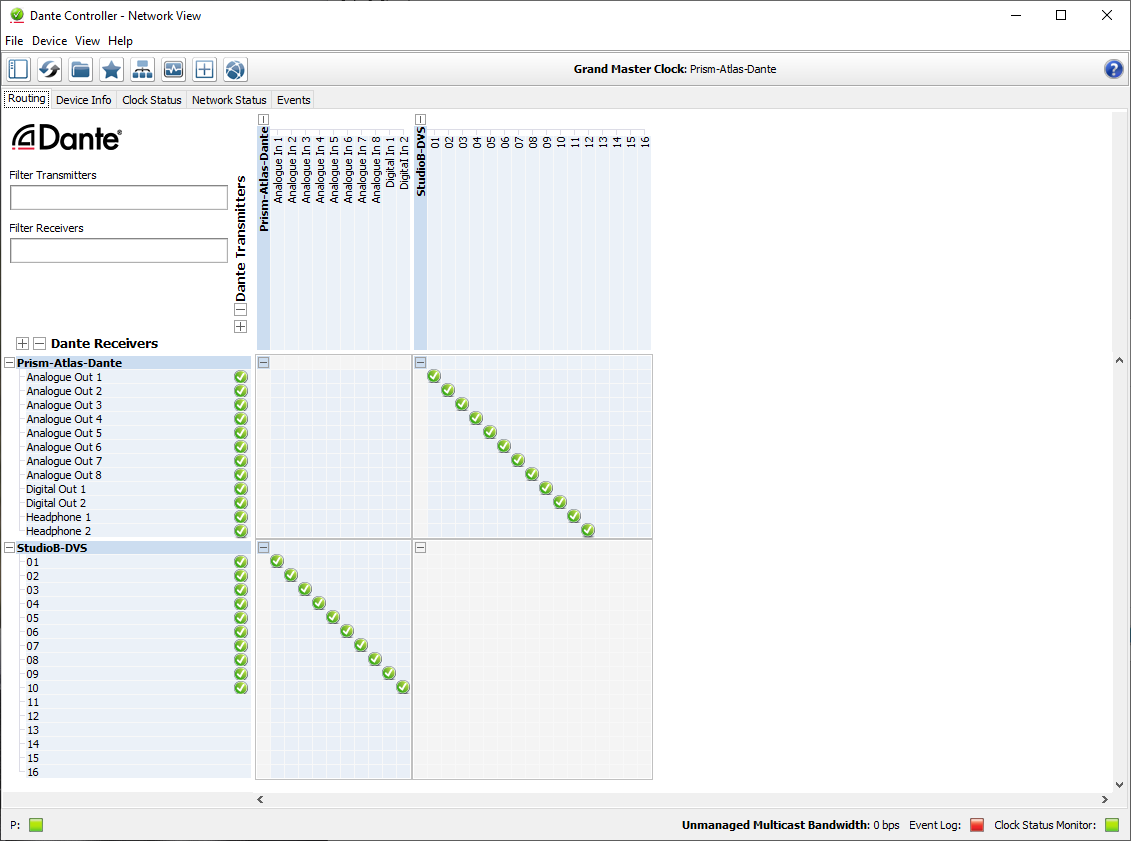Click the Clock Status Monitor green indicator
Screen dimensions: 1131x841
click(x=1112, y=824)
